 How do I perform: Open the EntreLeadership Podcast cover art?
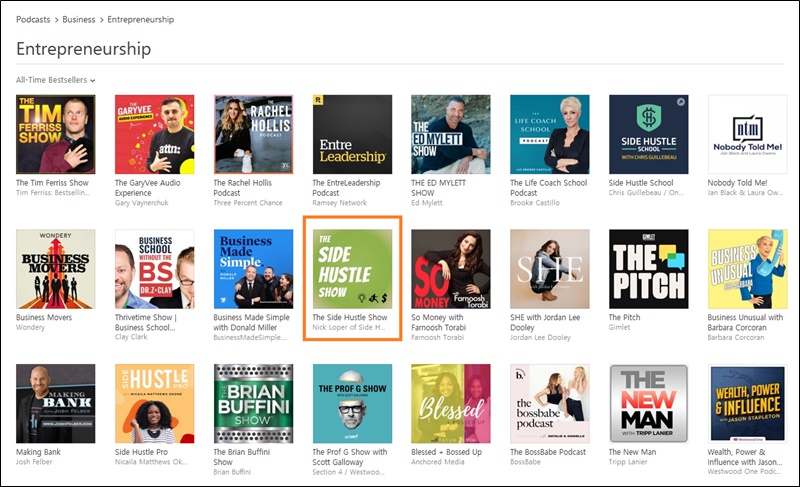coord(353,134)
